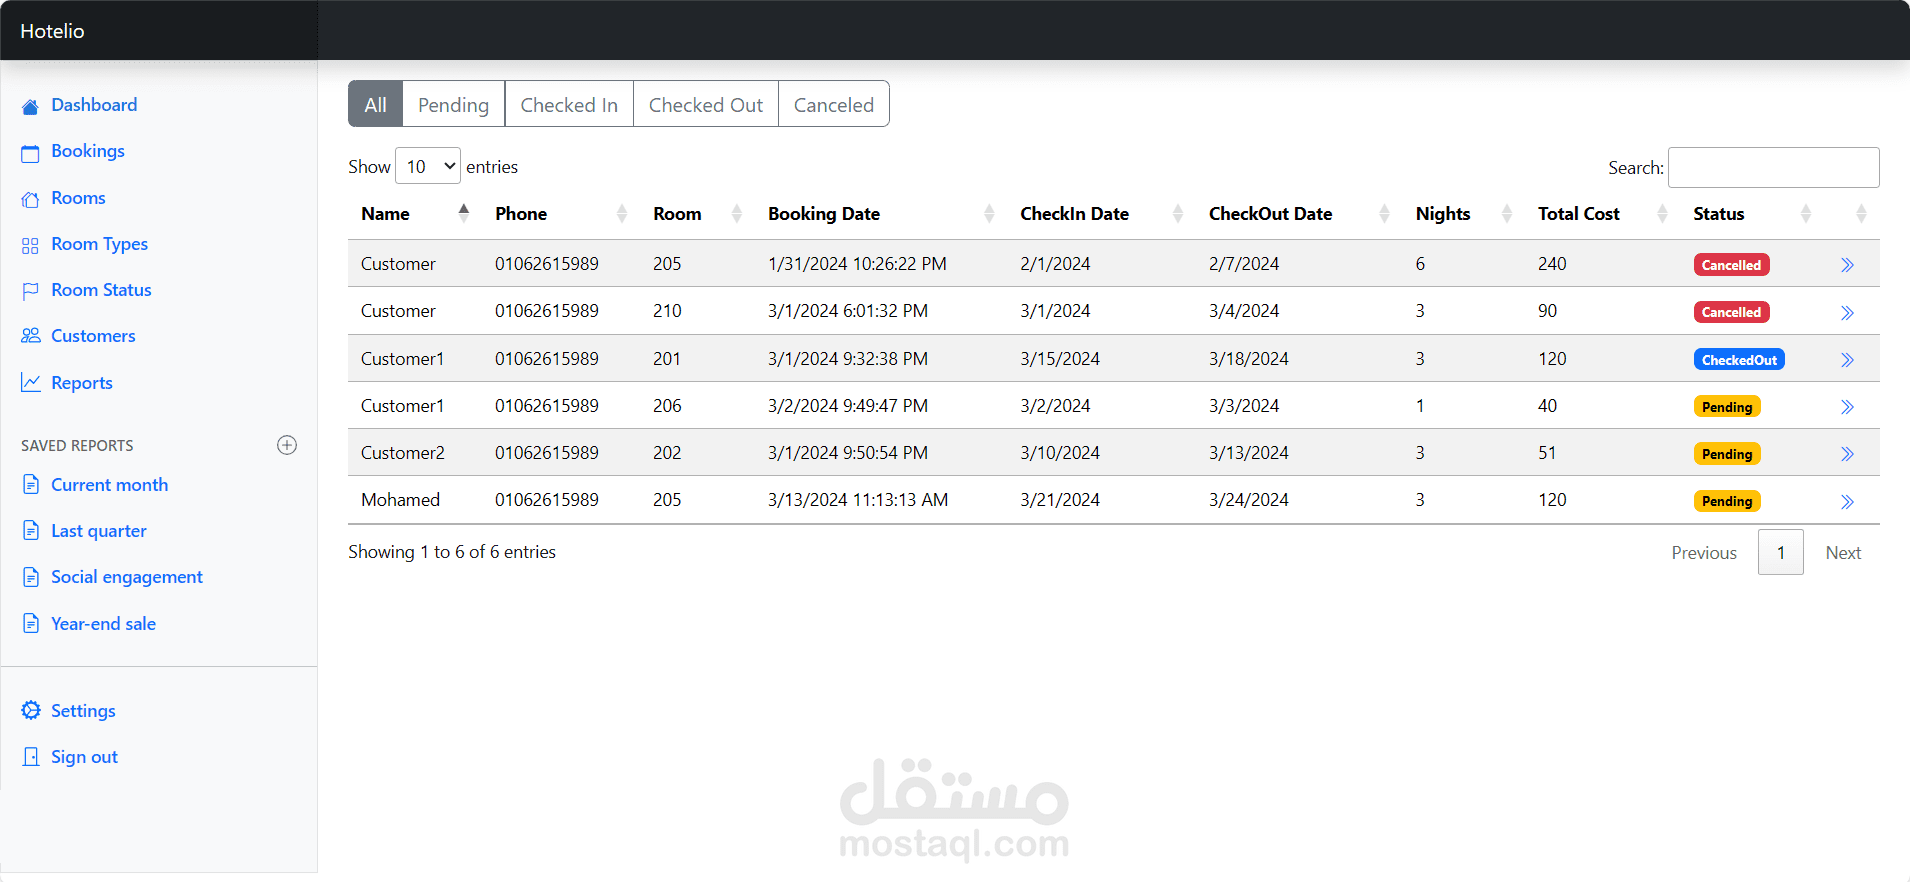Open the Rooms link
1910x882 pixels.
[78, 198]
